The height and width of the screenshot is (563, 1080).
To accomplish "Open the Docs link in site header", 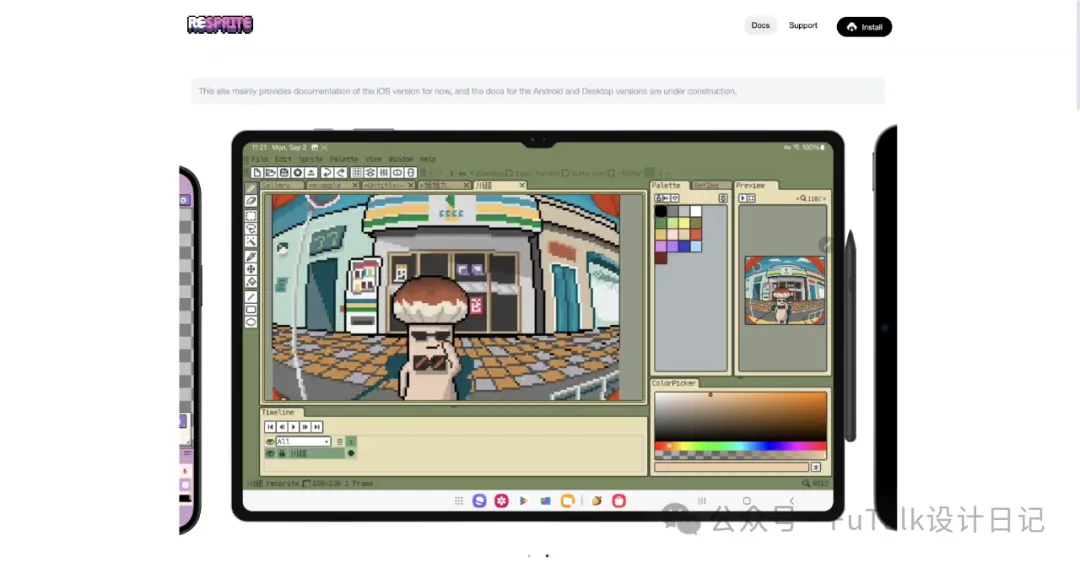I will click(760, 25).
